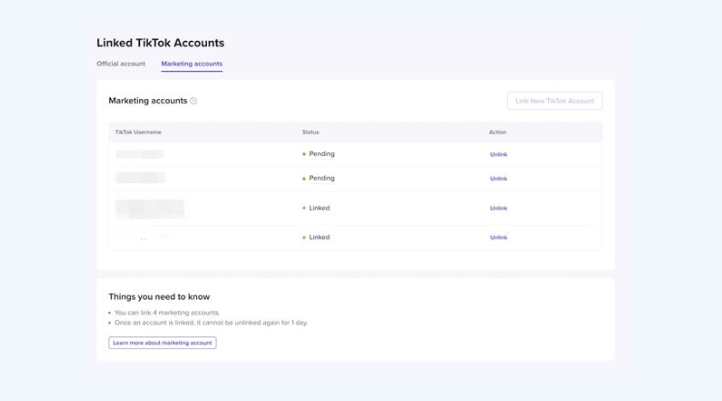
Task: Click the Status column header
Action: coord(311,132)
